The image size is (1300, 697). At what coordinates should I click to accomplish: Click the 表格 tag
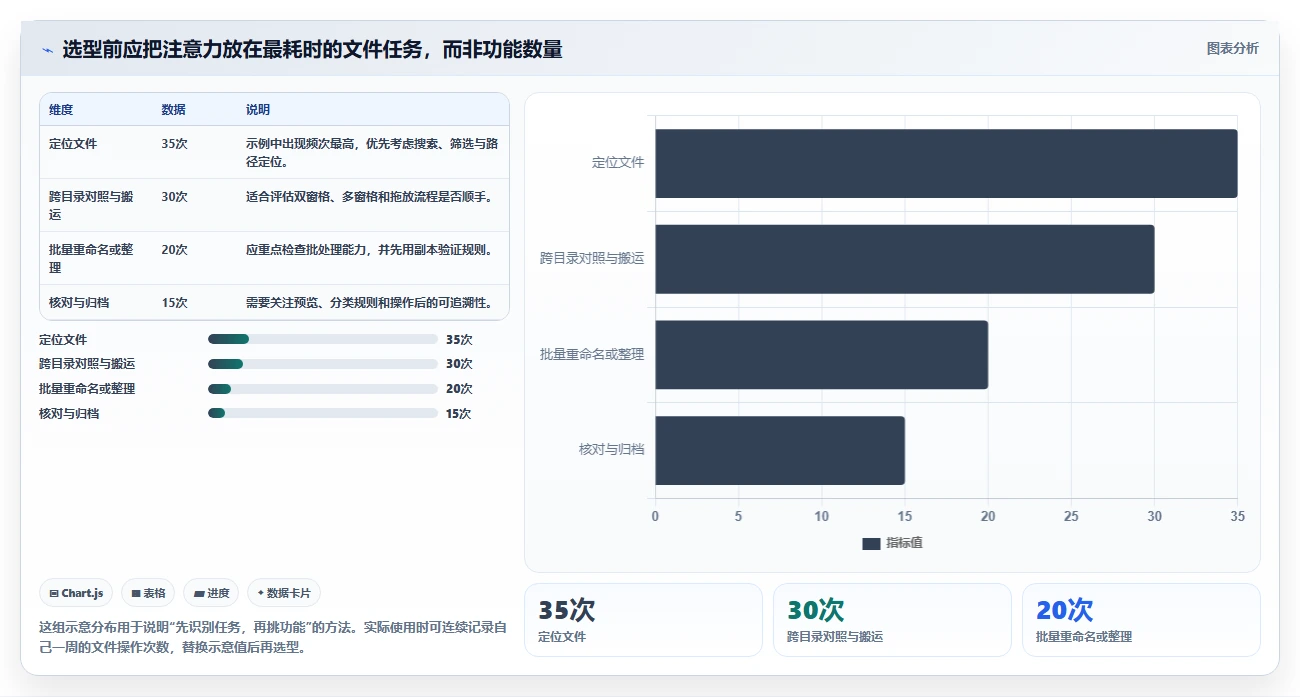(x=148, y=593)
